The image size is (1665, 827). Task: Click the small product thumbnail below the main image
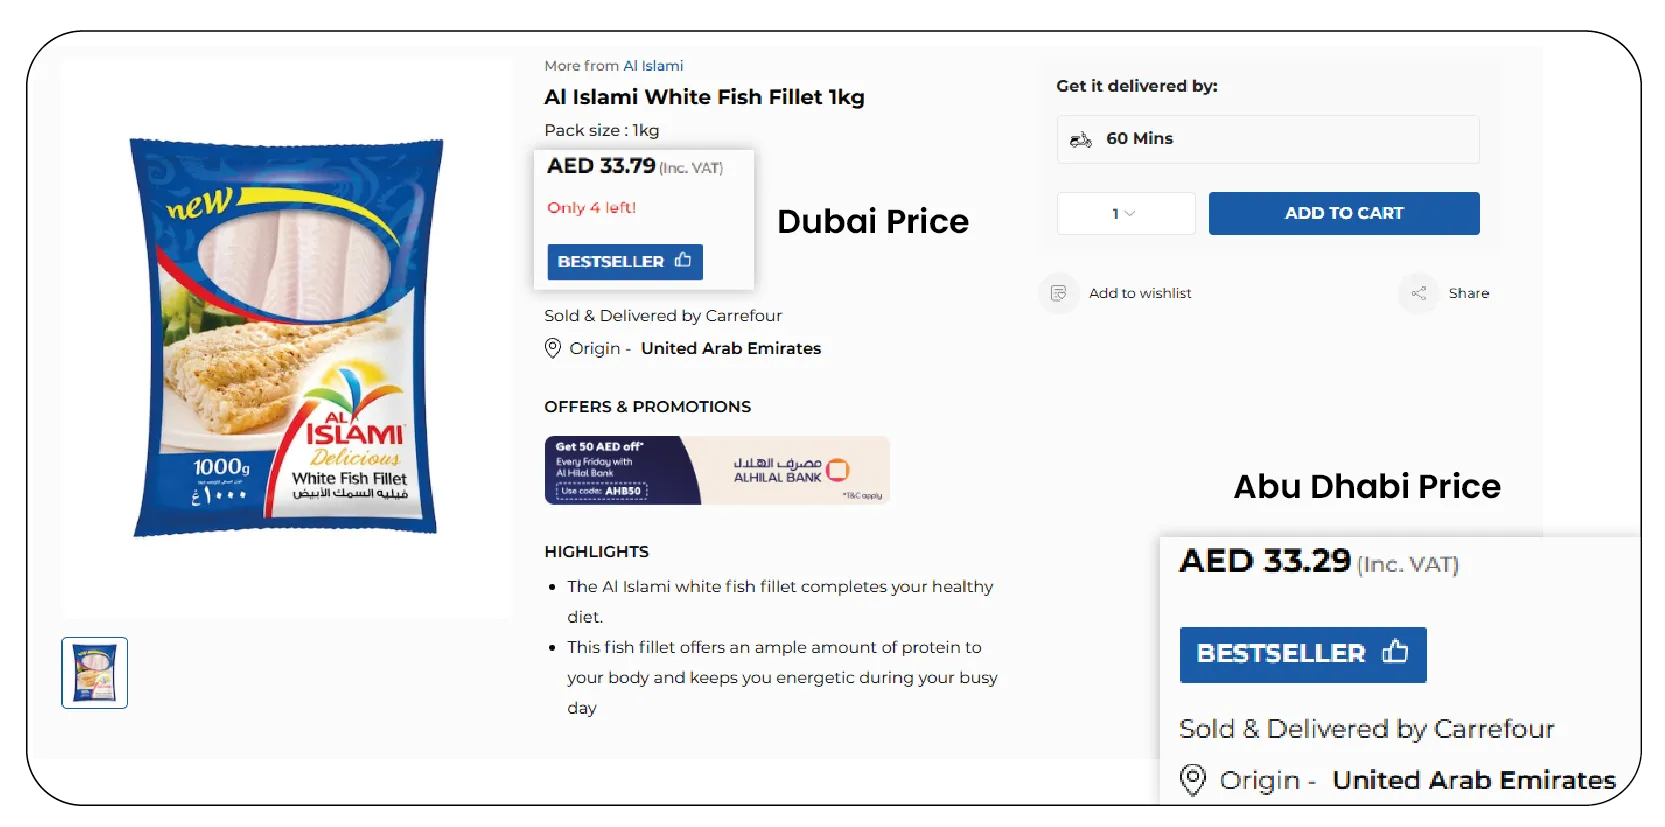94,673
